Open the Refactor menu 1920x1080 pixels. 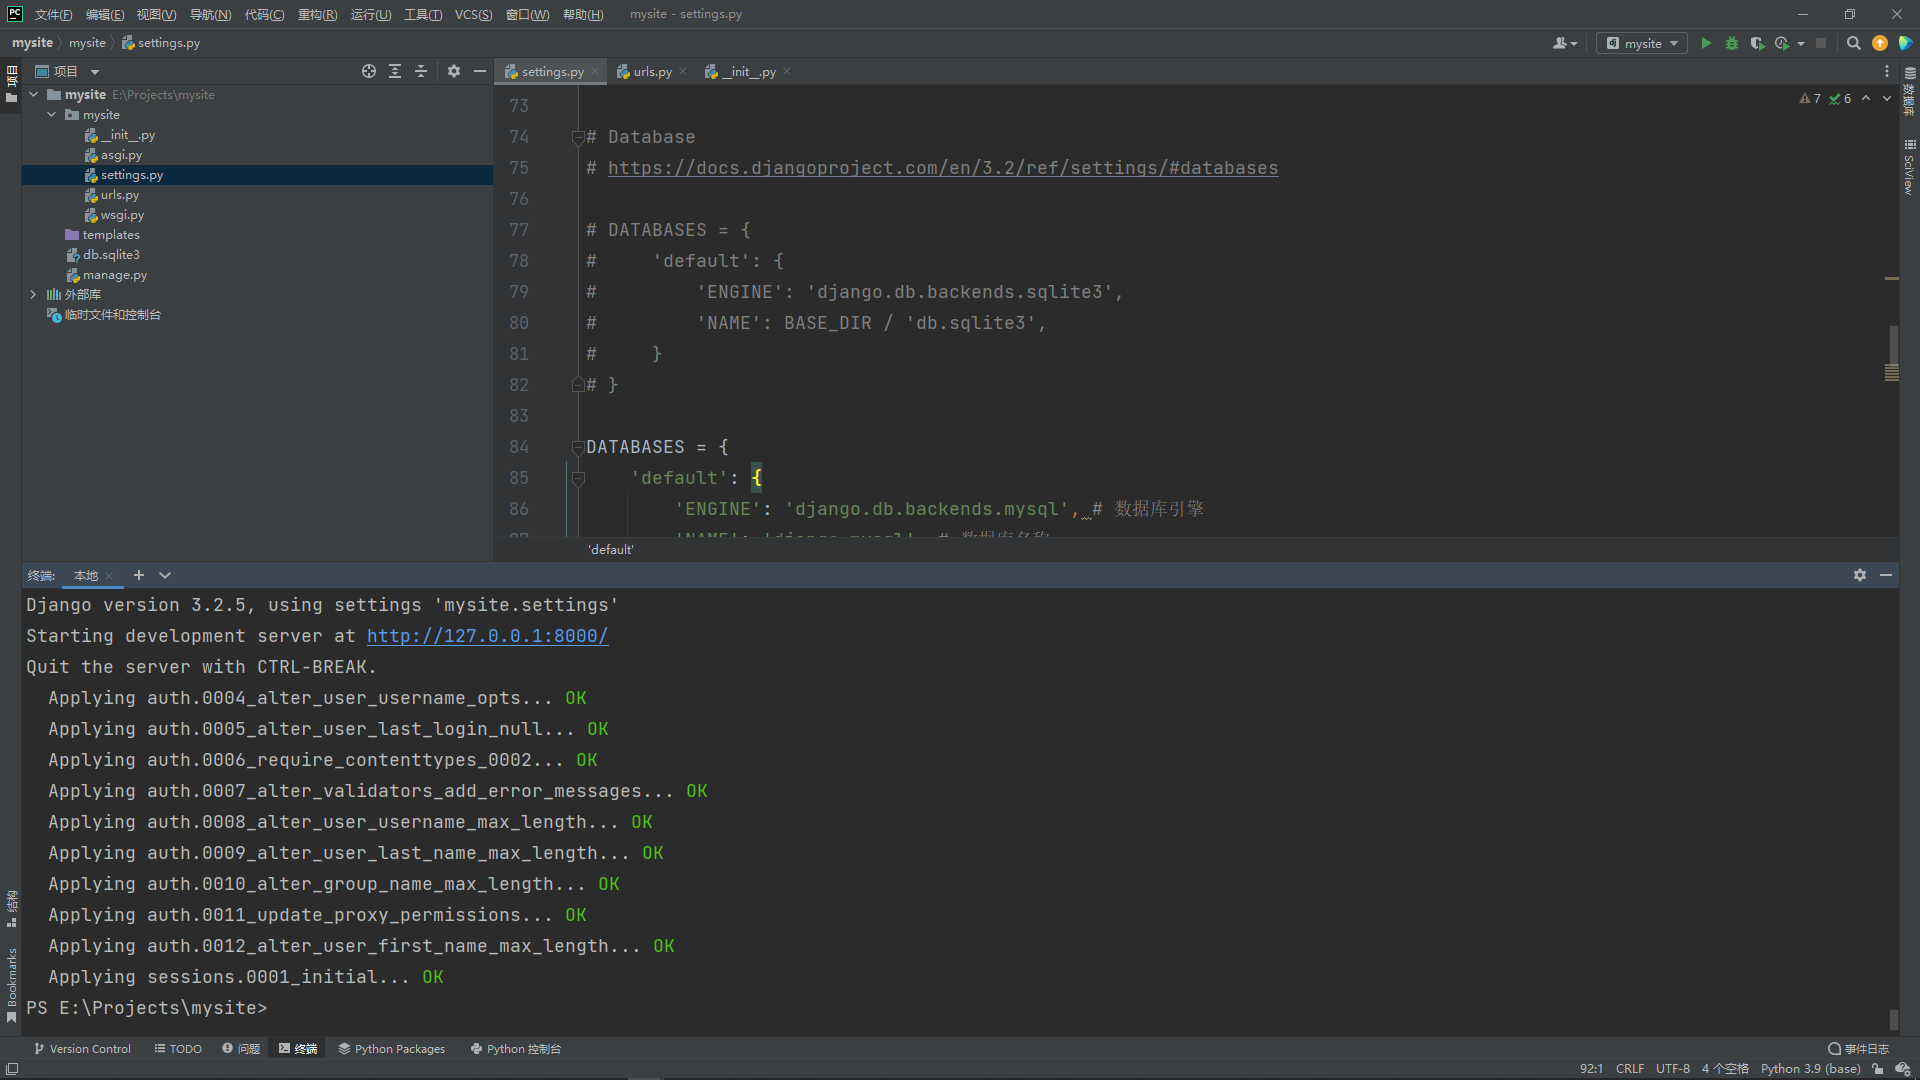pos(317,14)
